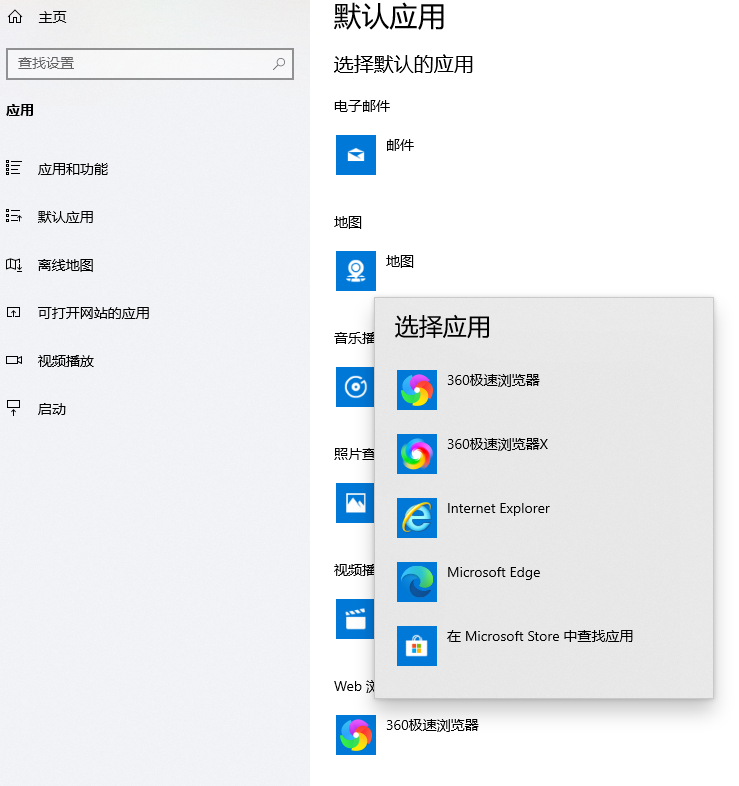Click the 电子邮件 section label

click(361, 106)
